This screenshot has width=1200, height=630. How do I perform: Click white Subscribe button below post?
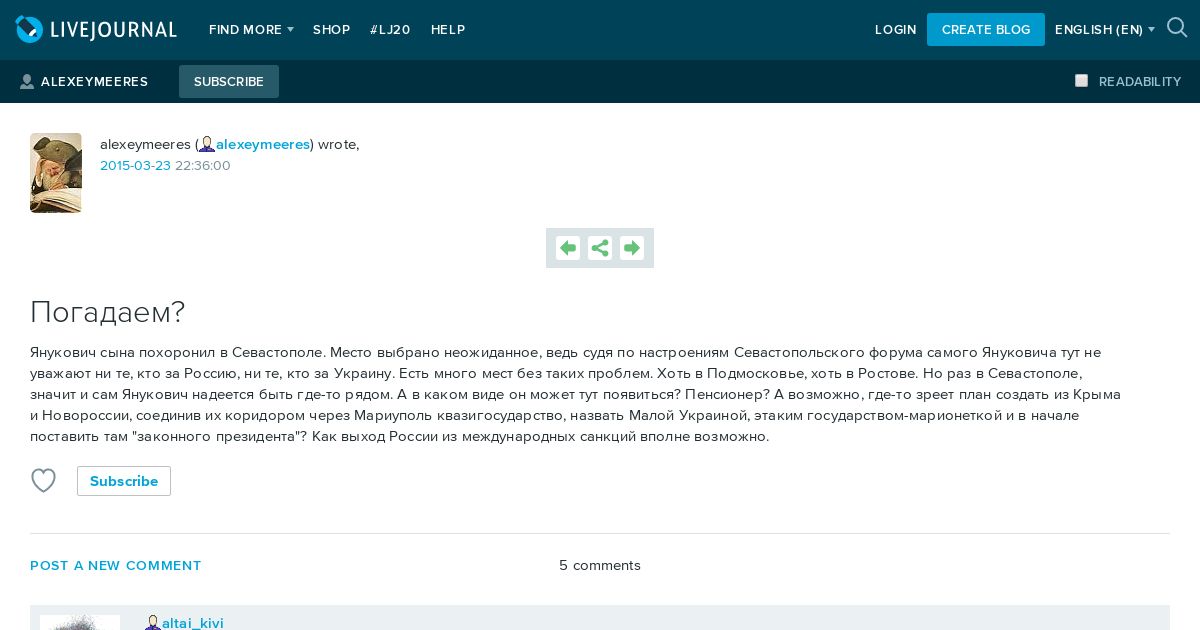[x=124, y=481]
